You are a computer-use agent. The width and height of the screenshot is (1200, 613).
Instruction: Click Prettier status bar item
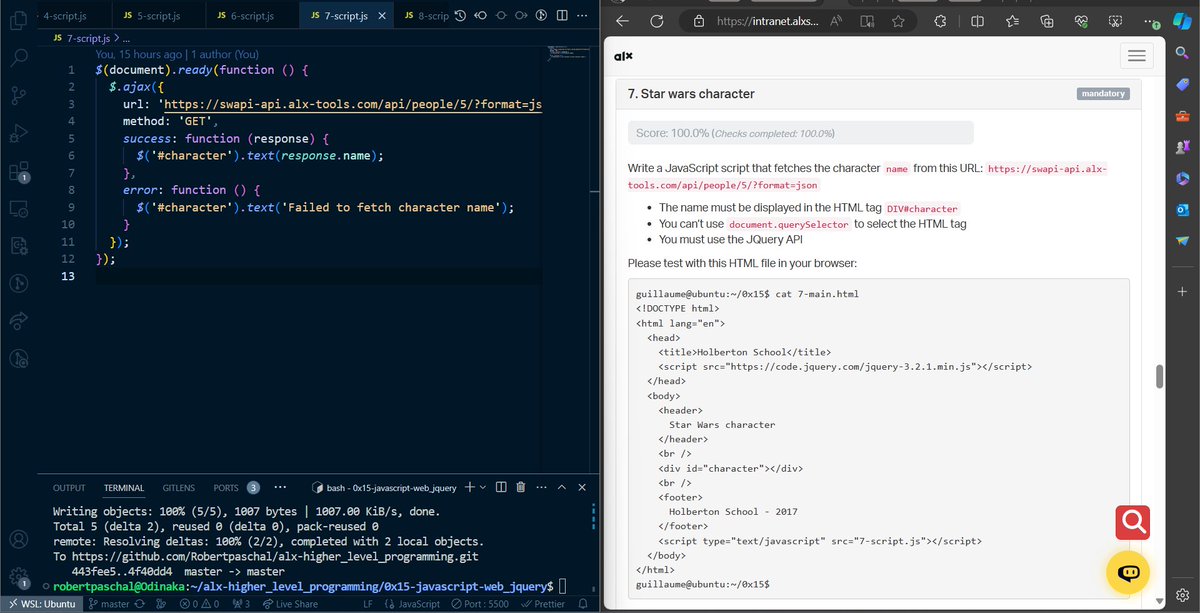543,604
